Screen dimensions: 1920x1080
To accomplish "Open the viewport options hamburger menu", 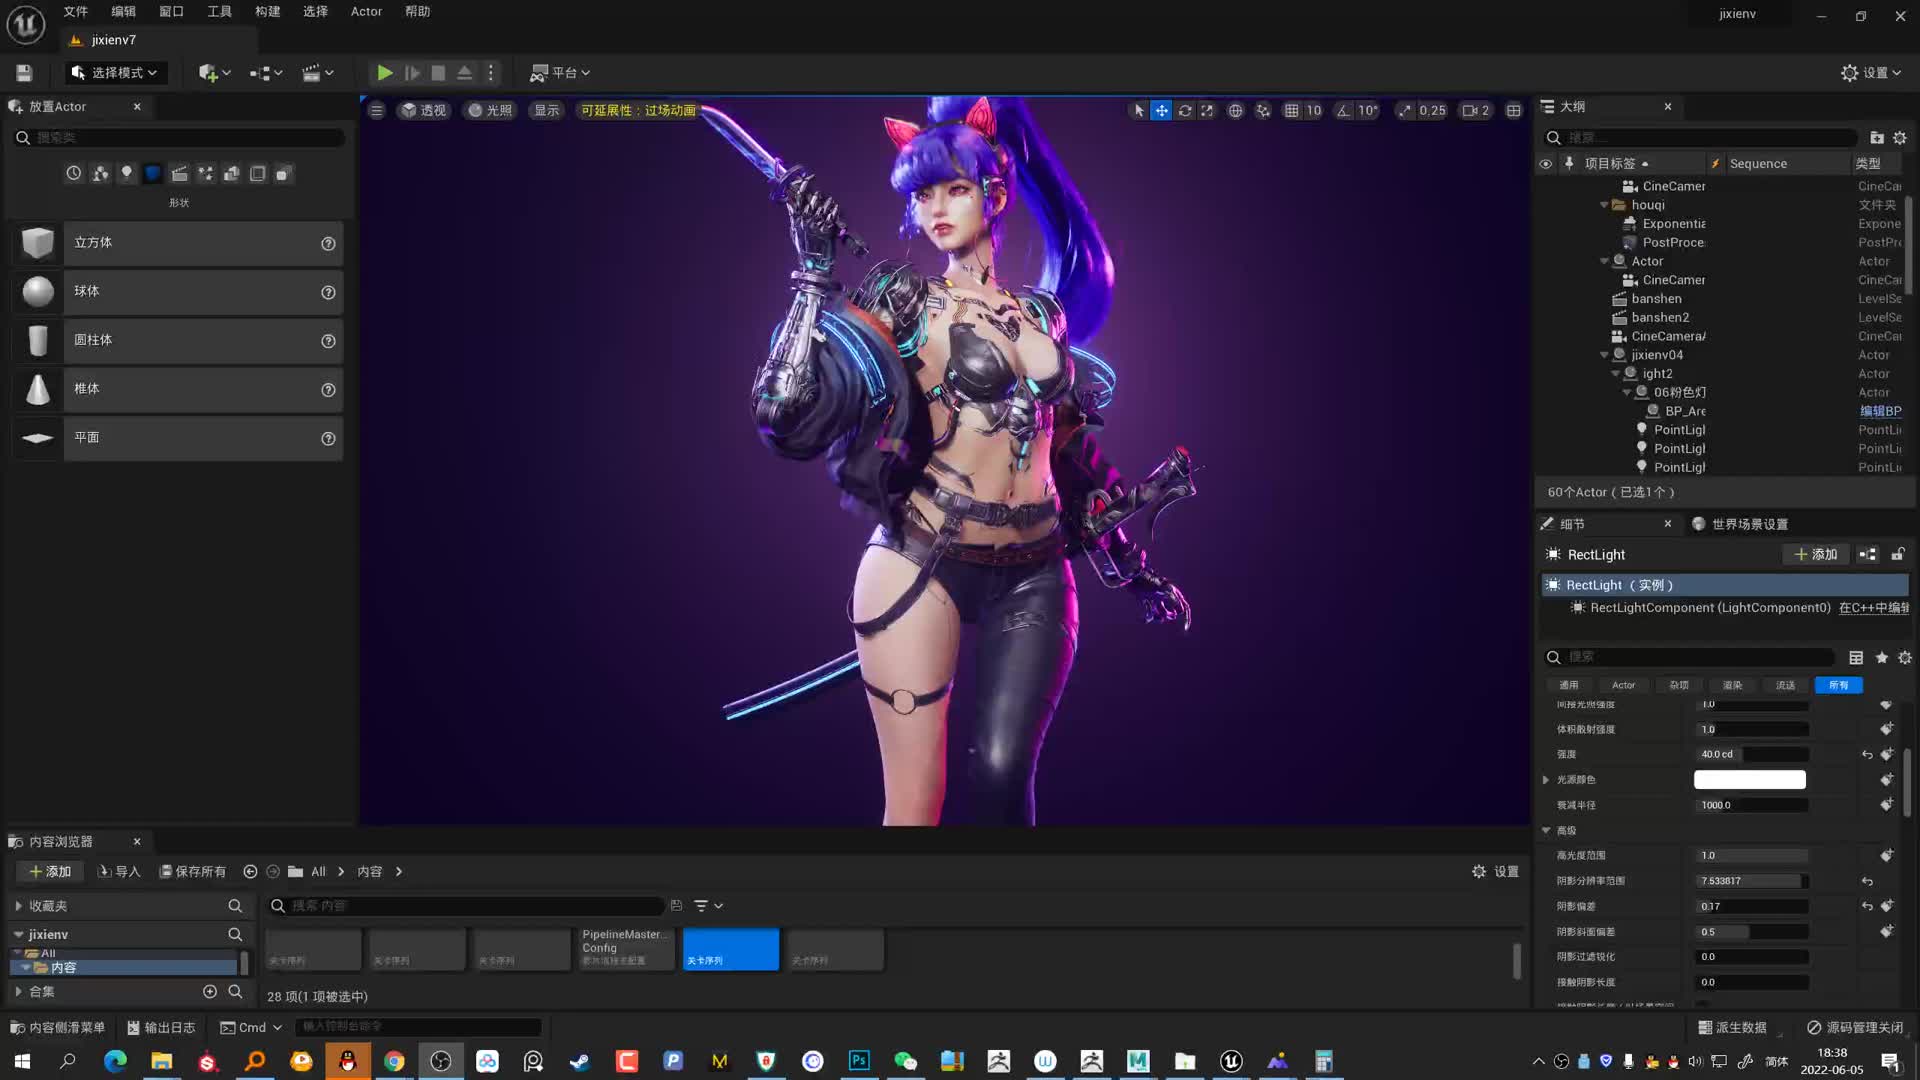I will (x=377, y=111).
